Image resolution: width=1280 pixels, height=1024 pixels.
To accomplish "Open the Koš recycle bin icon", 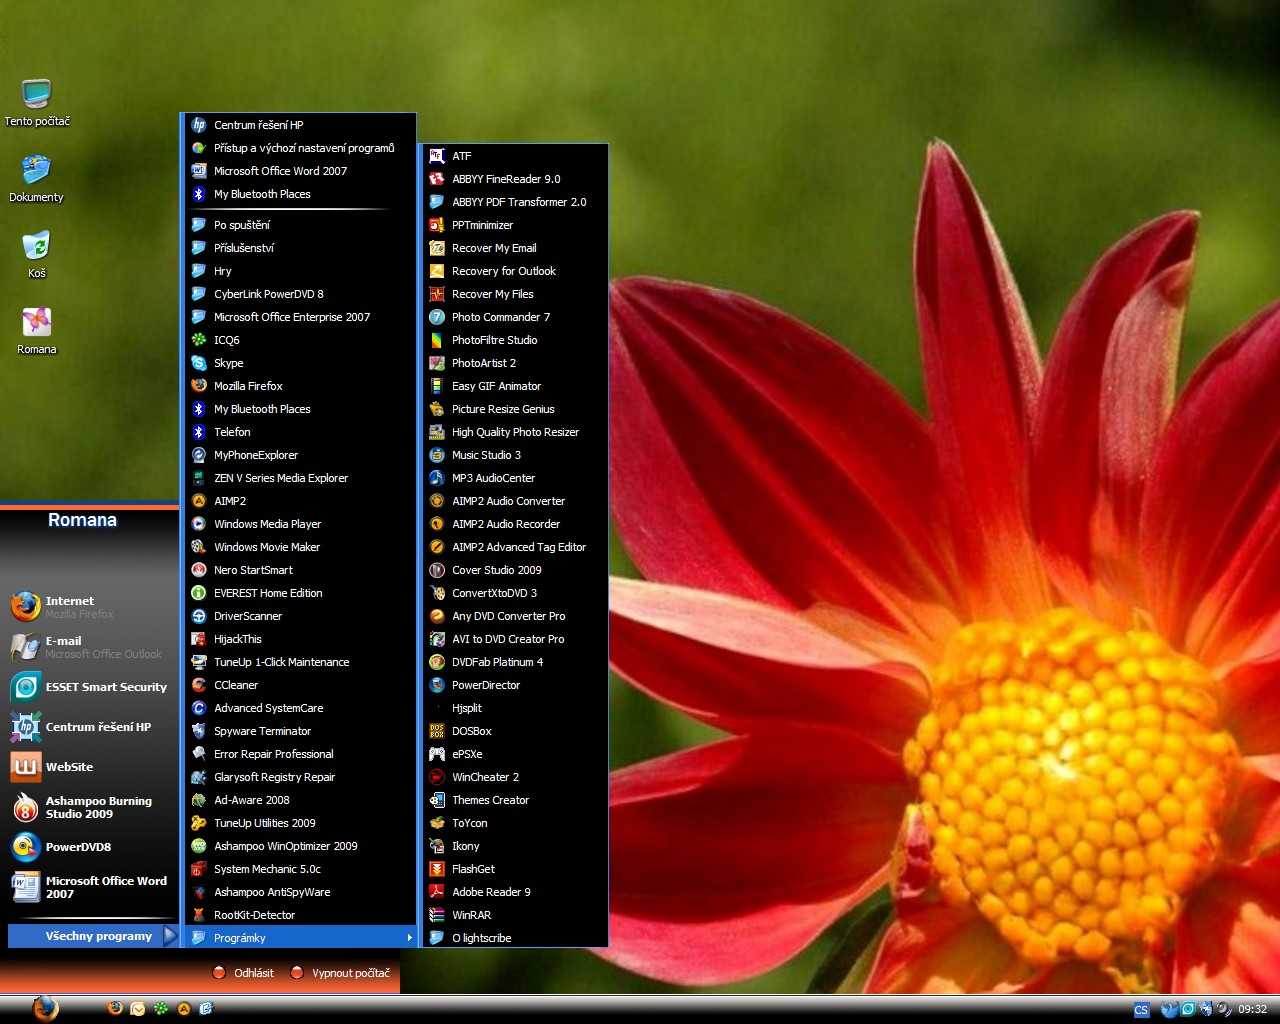I will pyautogui.click(x=37, y=248).
